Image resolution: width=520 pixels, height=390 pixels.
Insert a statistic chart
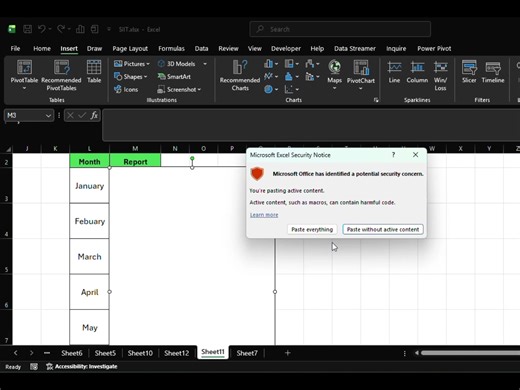291,77
